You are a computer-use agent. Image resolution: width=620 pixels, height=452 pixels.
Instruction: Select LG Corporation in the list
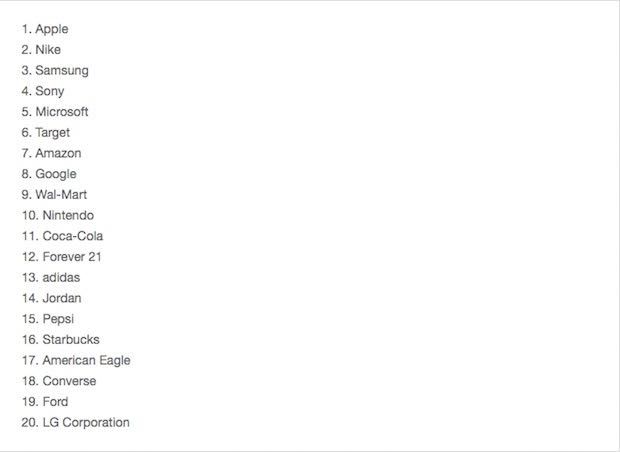tap(76, 422)
